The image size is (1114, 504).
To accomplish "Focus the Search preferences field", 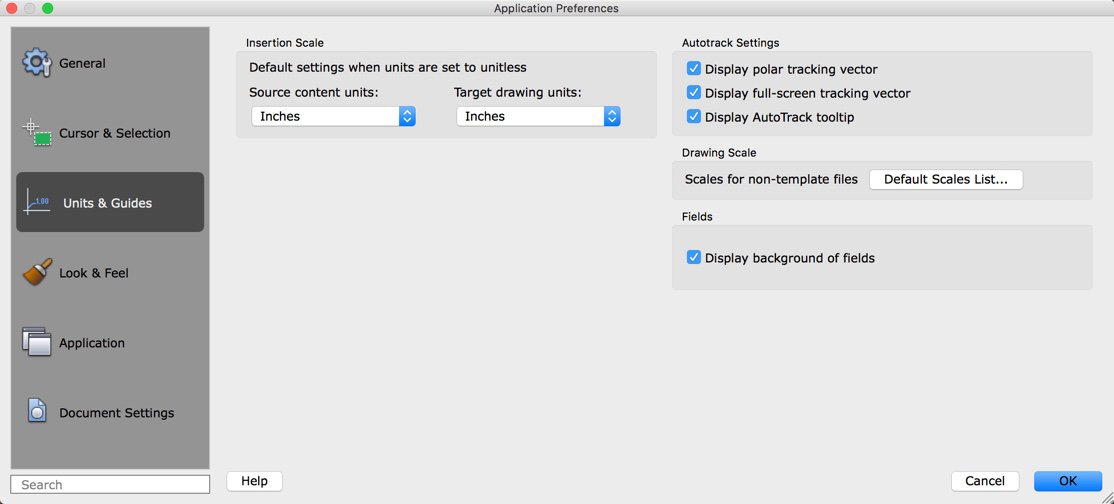I will (x=110, y=484).
